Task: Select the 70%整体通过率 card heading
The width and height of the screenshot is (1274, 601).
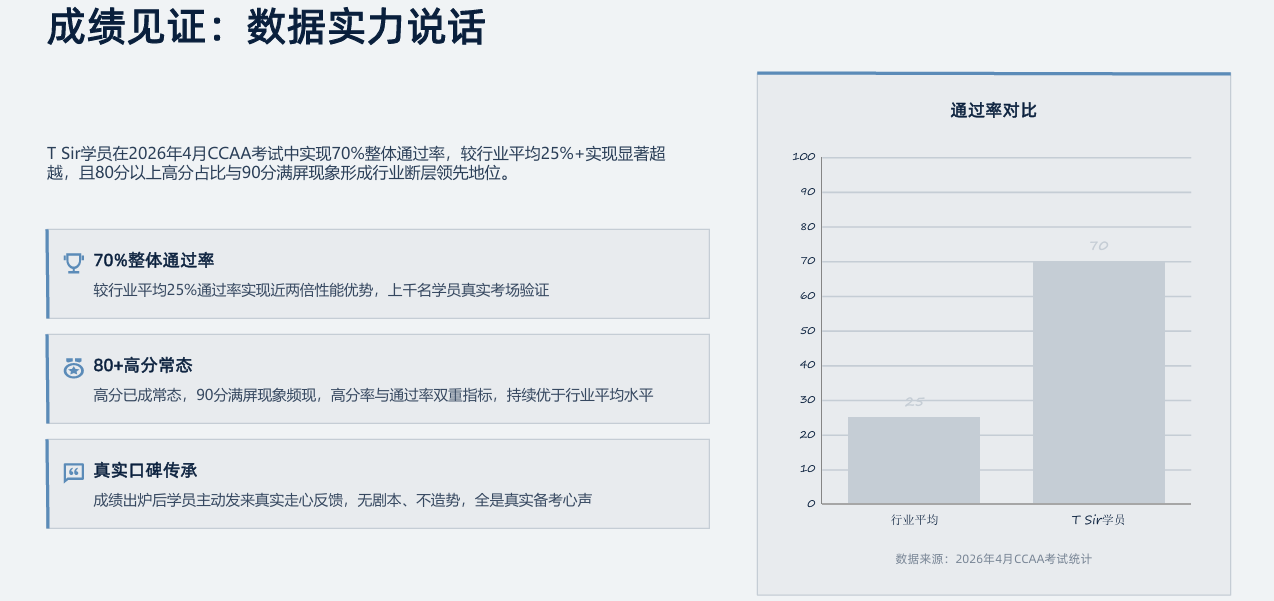Action: (154, 261)
